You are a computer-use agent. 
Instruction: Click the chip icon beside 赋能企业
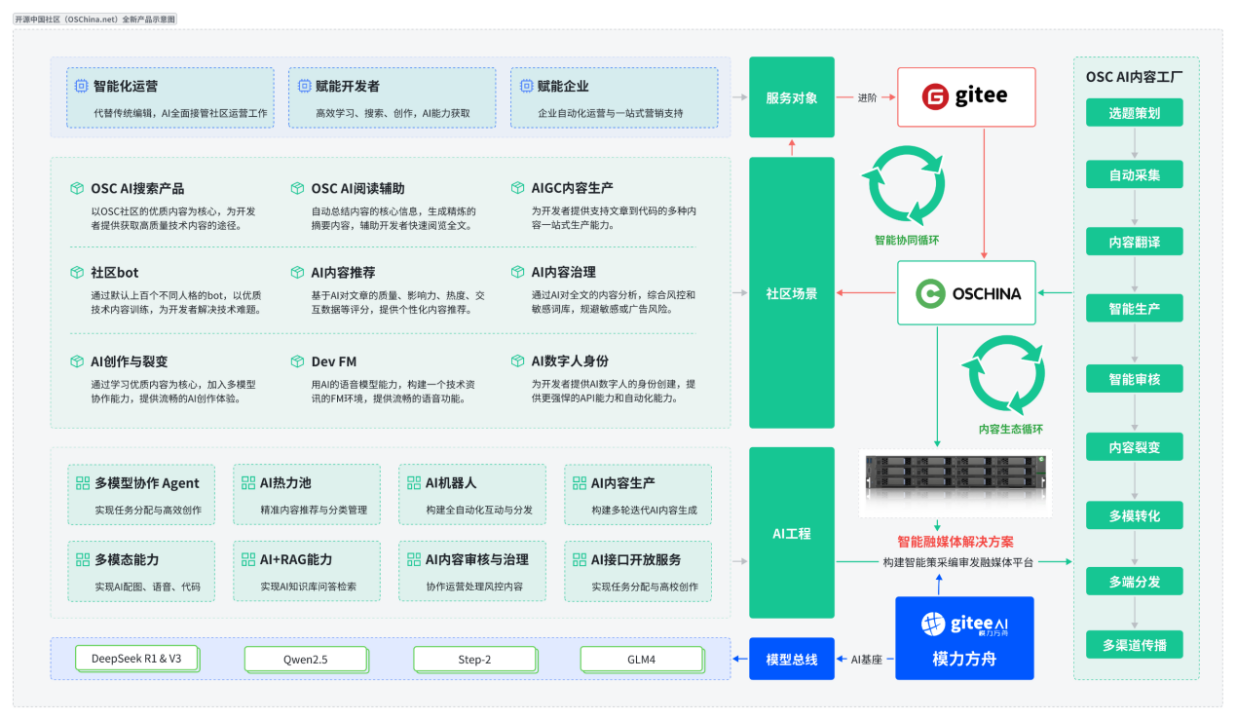click(x=525, y=86)
